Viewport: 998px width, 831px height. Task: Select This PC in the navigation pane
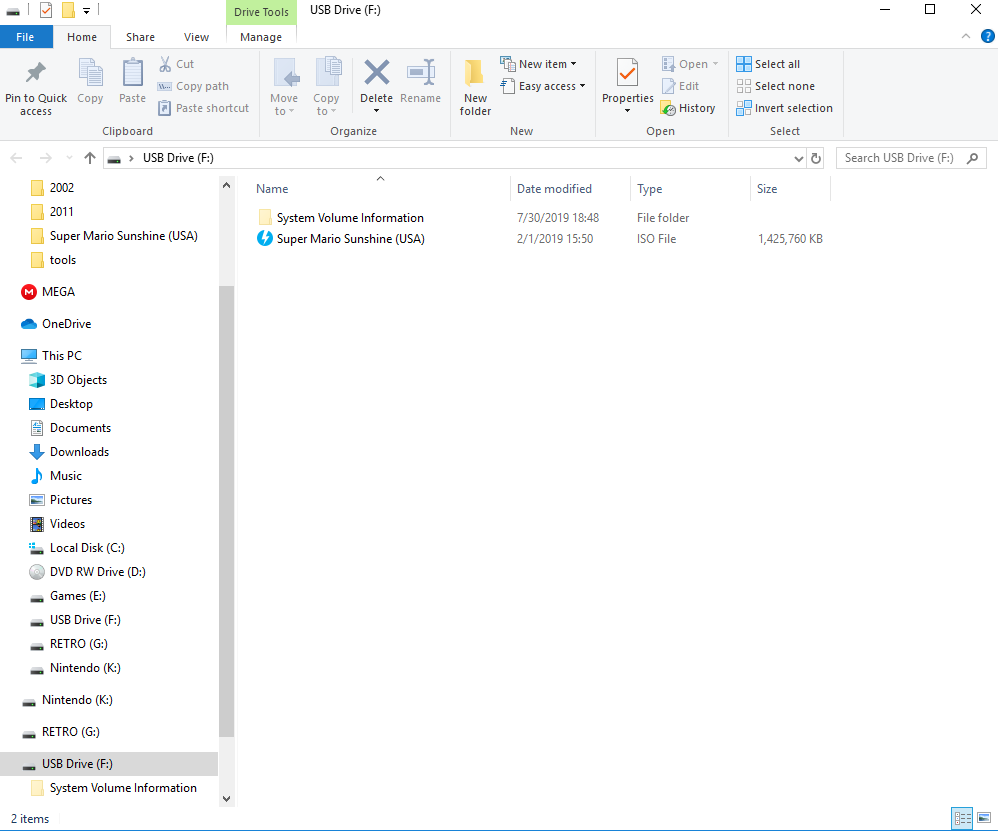click(51, 356)
